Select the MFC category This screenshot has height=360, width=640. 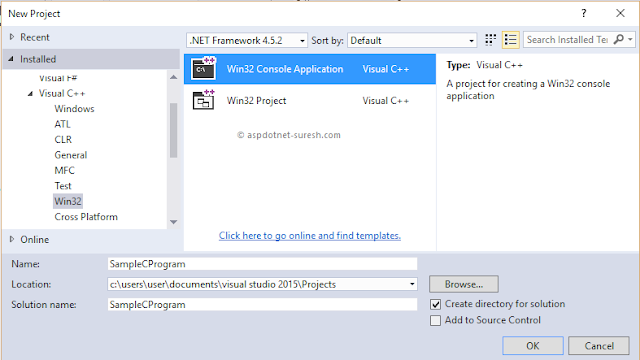pos(64,170)
